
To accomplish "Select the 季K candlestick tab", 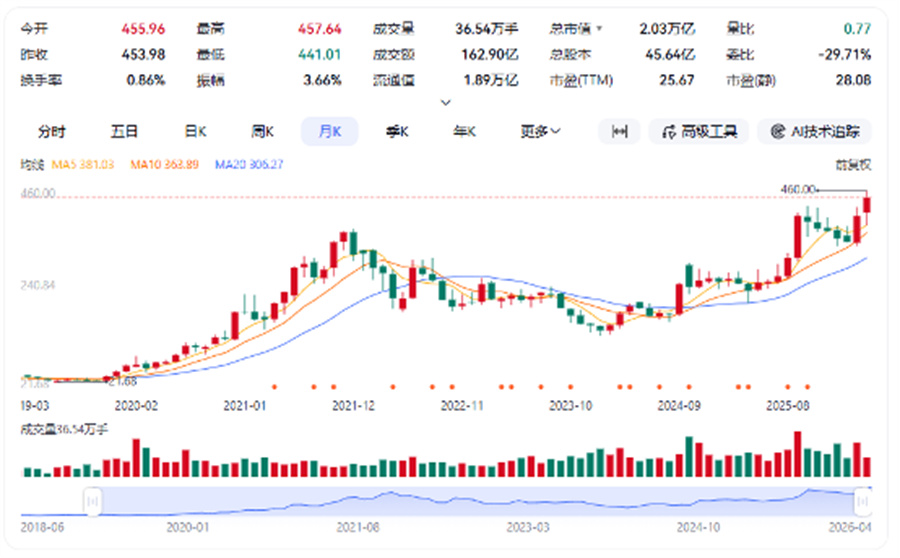I will point(397,131).
